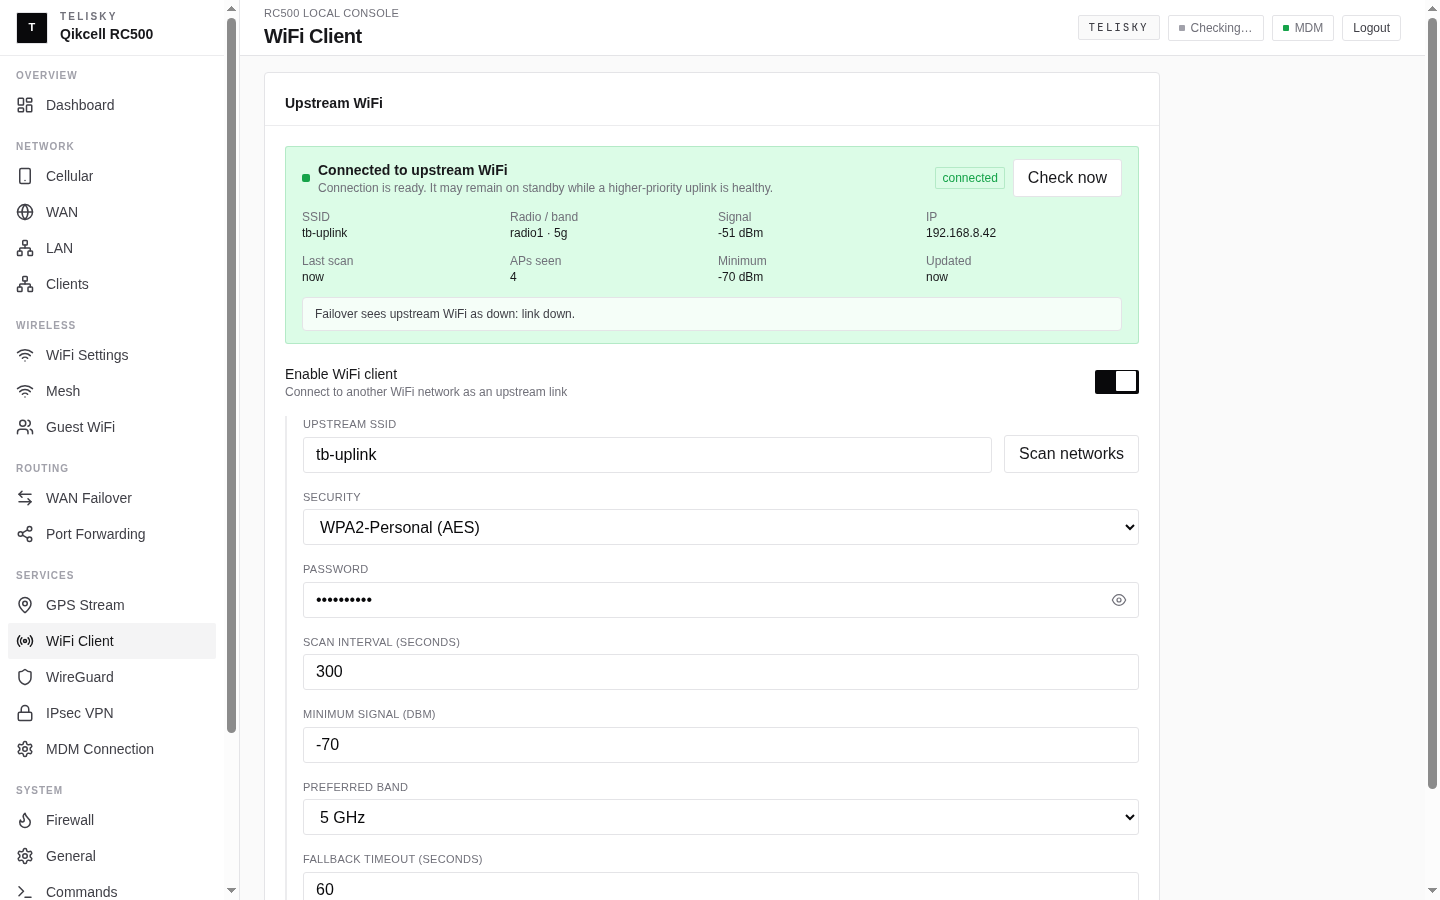Click the GPS Stream pin icon

click(25, 605)
